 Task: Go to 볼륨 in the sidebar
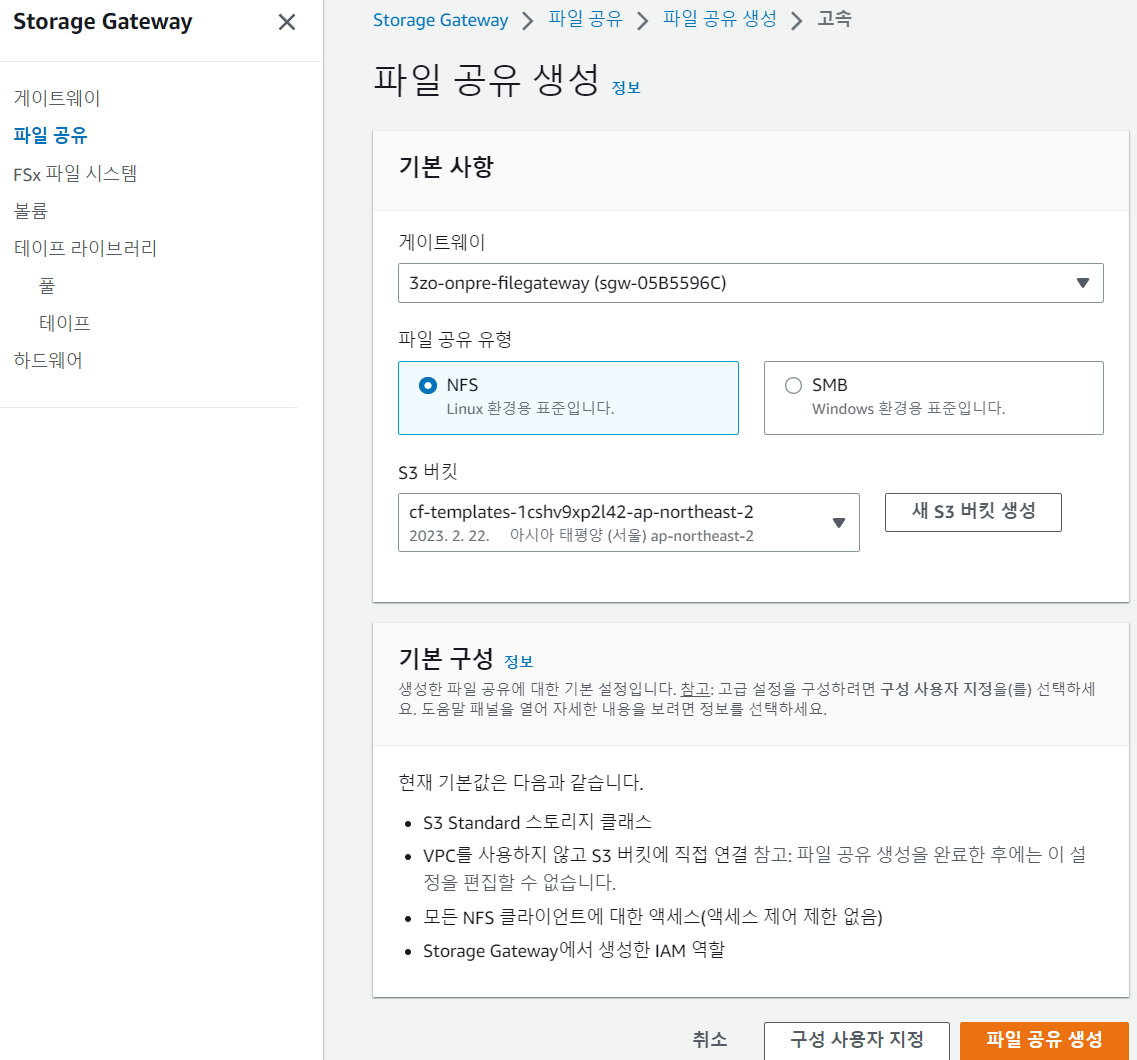pyautogui.click(x=30, y=211)
